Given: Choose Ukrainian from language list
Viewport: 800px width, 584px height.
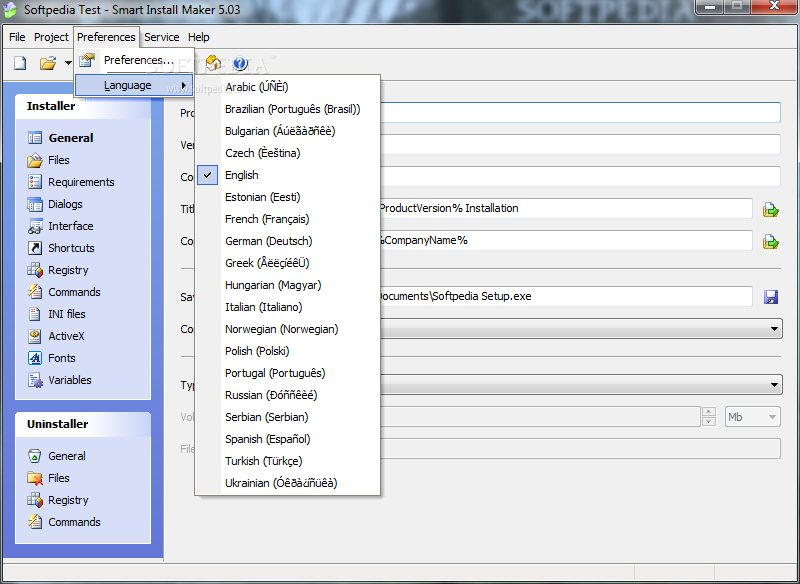Looking at the screenshot, I should click(288, 483).
